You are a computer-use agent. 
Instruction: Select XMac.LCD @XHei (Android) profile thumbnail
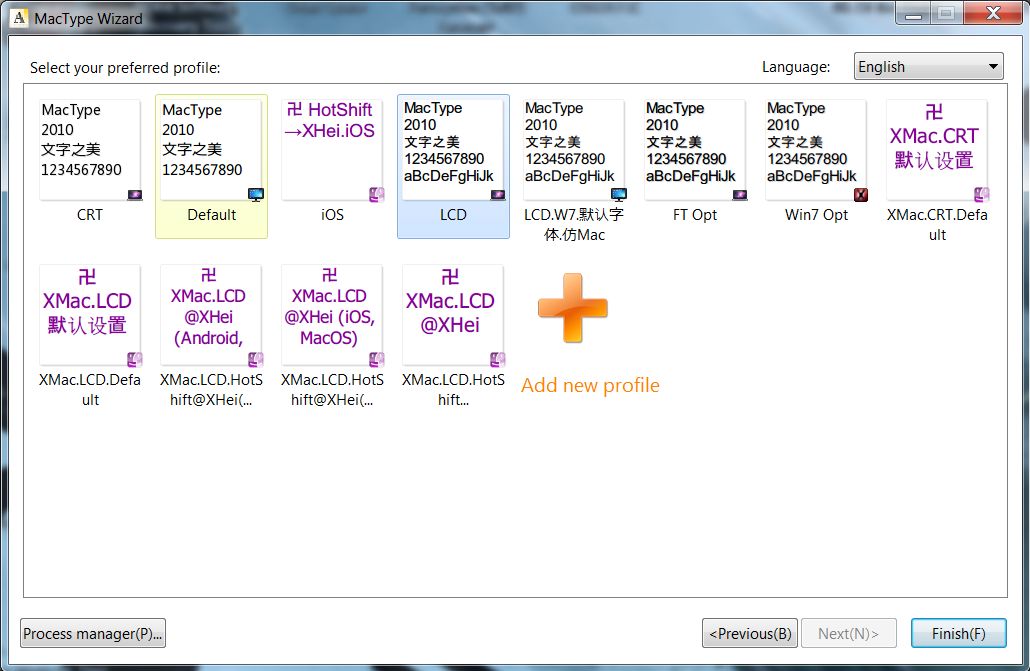[x=211, y=315]
